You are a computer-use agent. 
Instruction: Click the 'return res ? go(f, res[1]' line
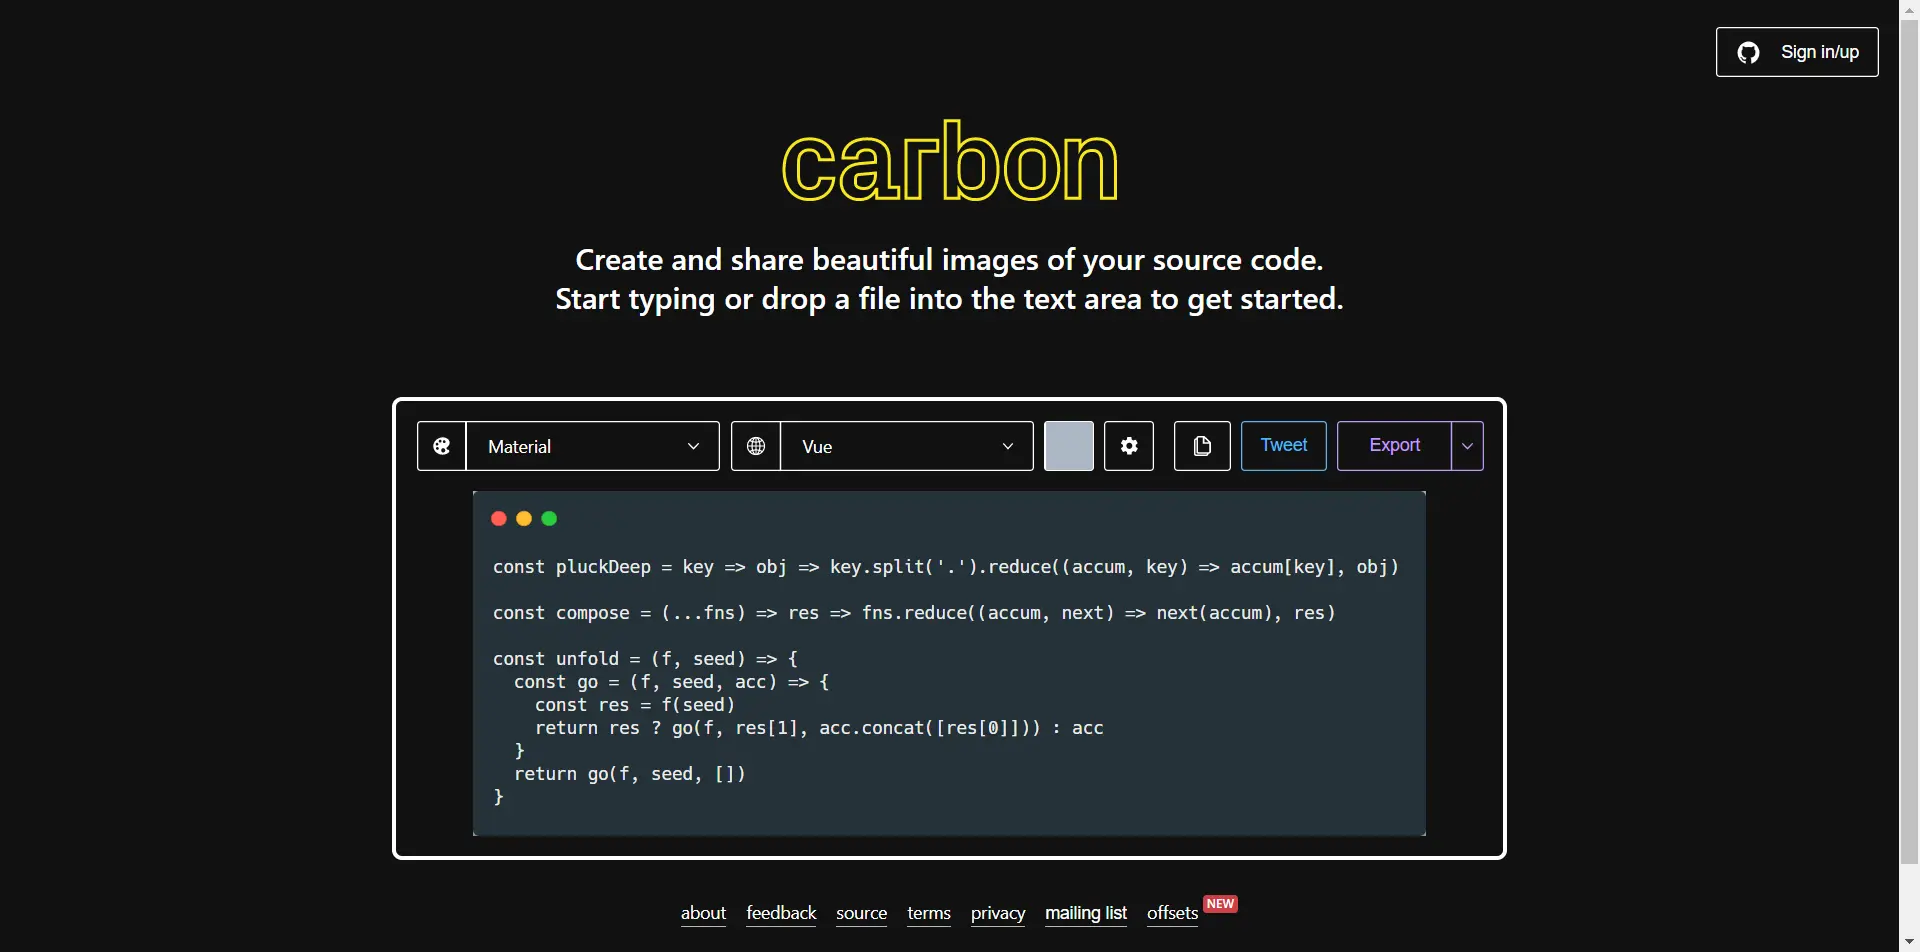click(820, 728)
